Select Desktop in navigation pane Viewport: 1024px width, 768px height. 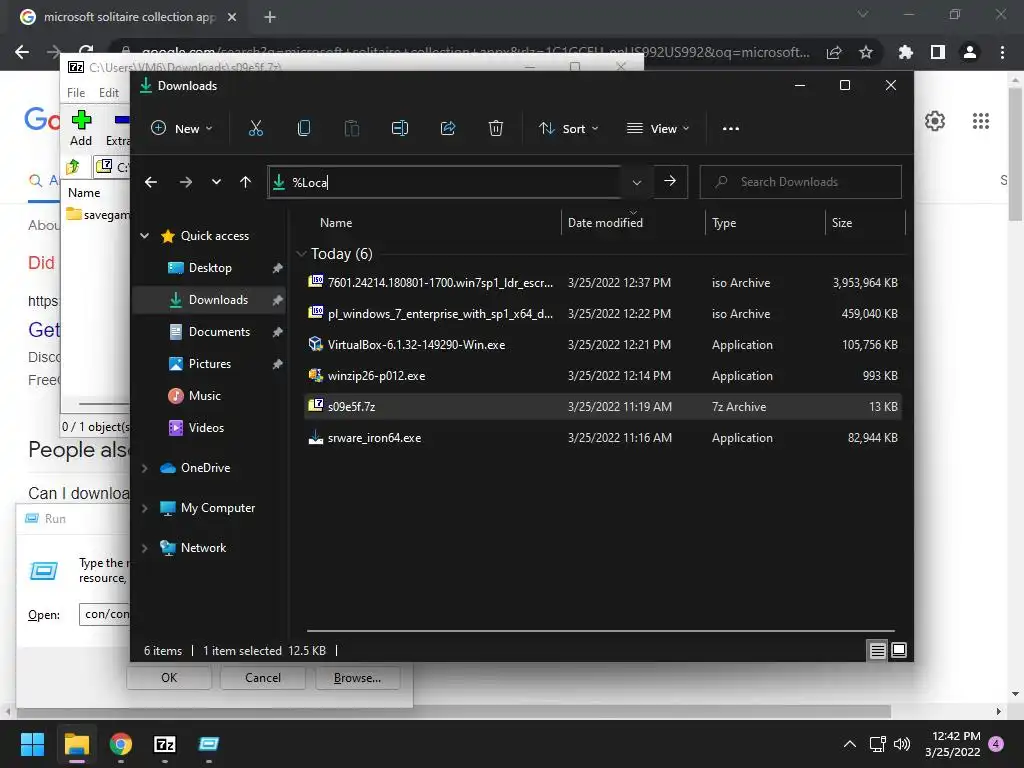click(210, 268)
